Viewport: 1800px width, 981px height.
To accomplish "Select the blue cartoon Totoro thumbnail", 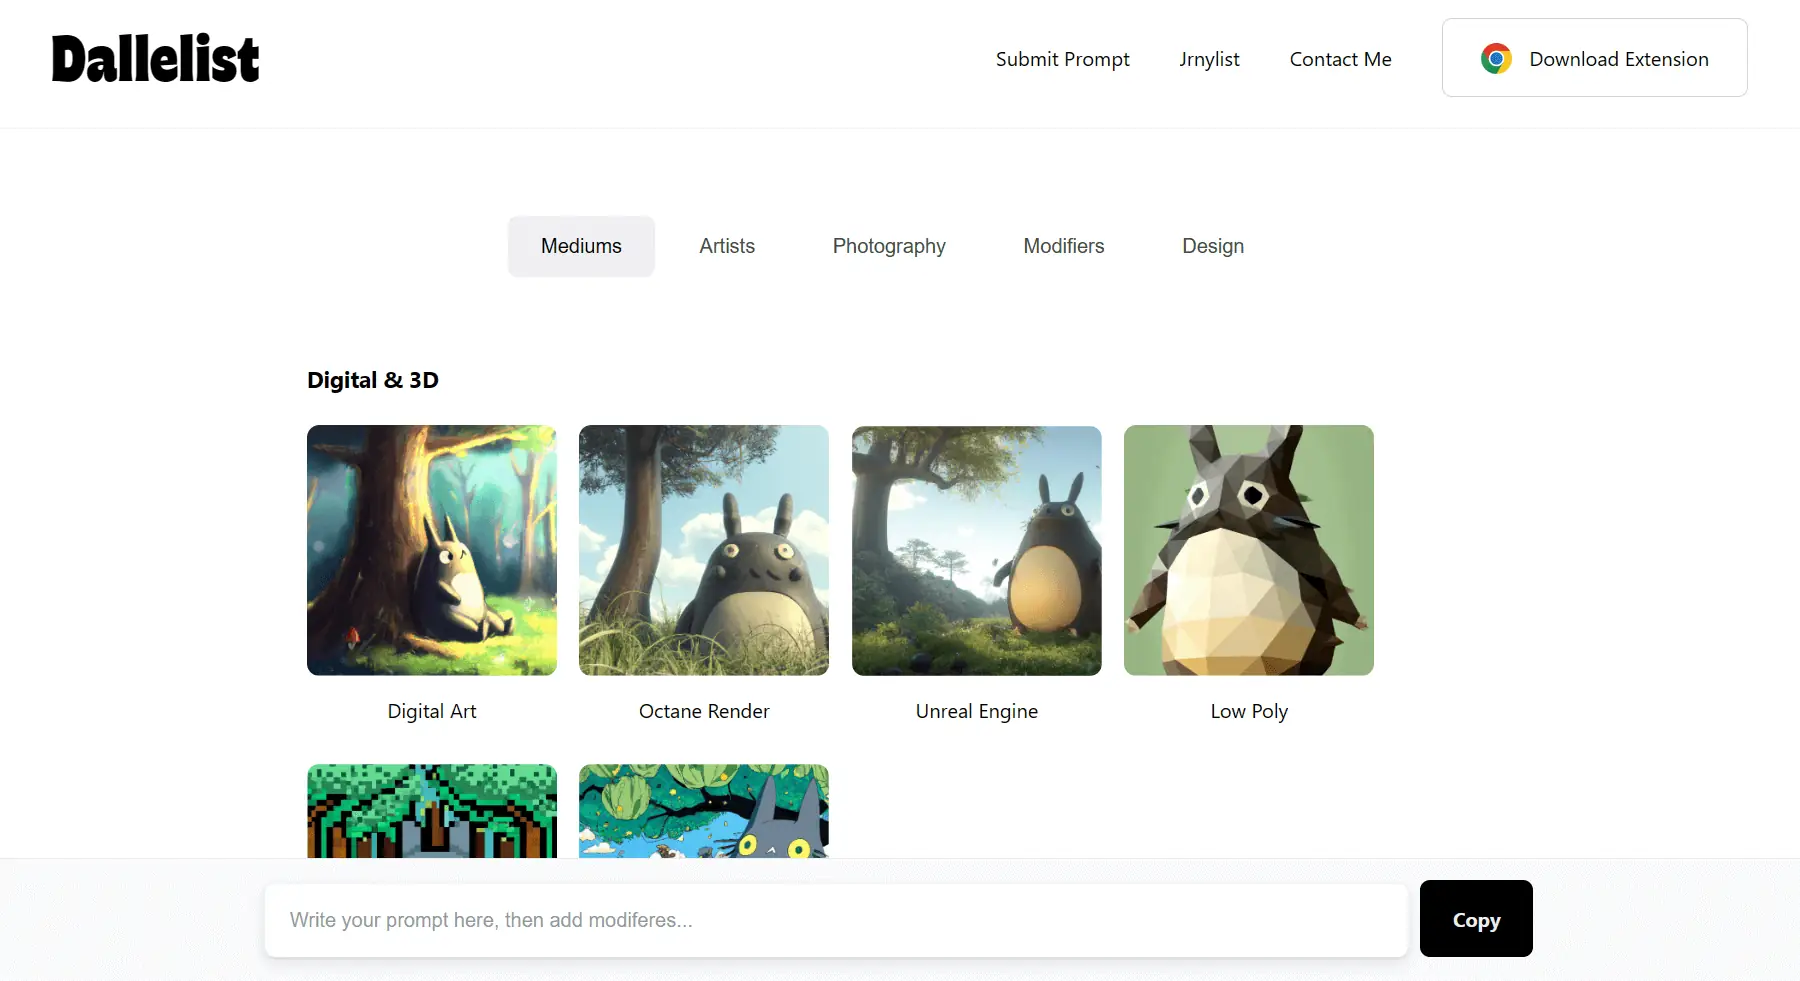I will 704,811.
